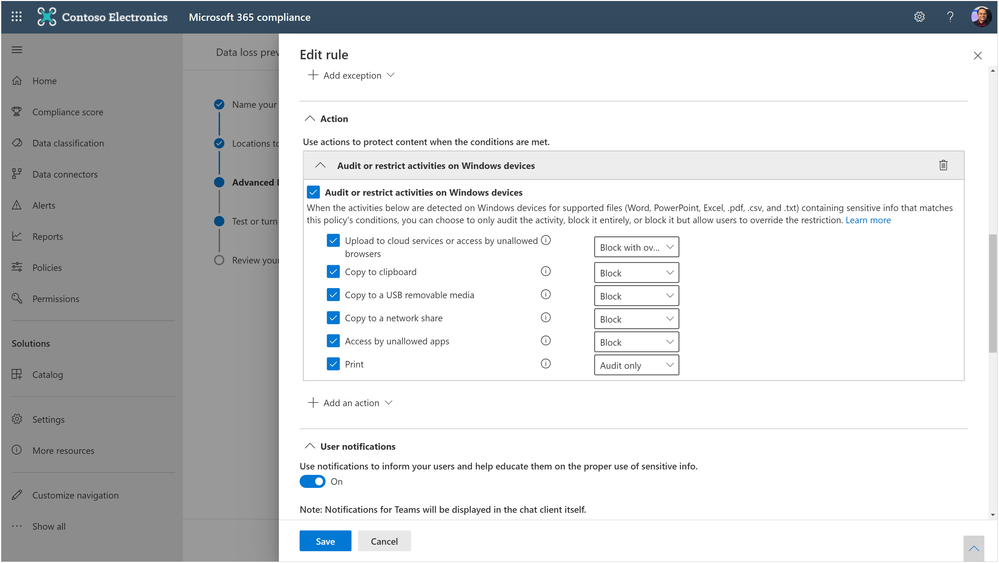Click the Policies sliders icon
Image resolution: width=999 pixels, height=563 pixels.
17,267
